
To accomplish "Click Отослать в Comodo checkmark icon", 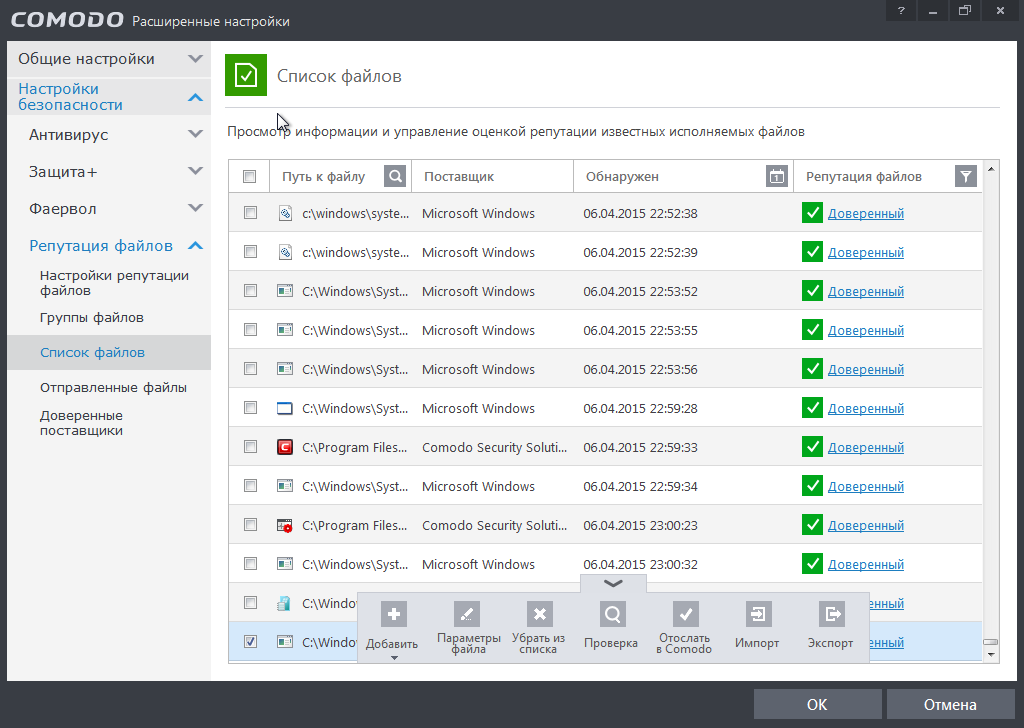I will pyautogui.click(x=686, y=614).
